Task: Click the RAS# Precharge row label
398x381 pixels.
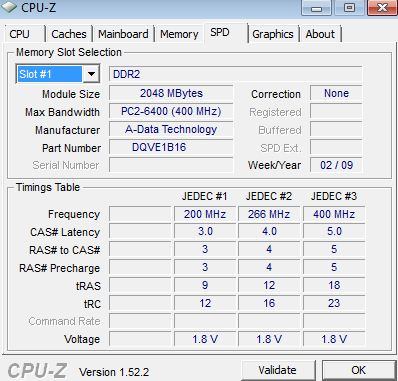Action: (59, 268)
